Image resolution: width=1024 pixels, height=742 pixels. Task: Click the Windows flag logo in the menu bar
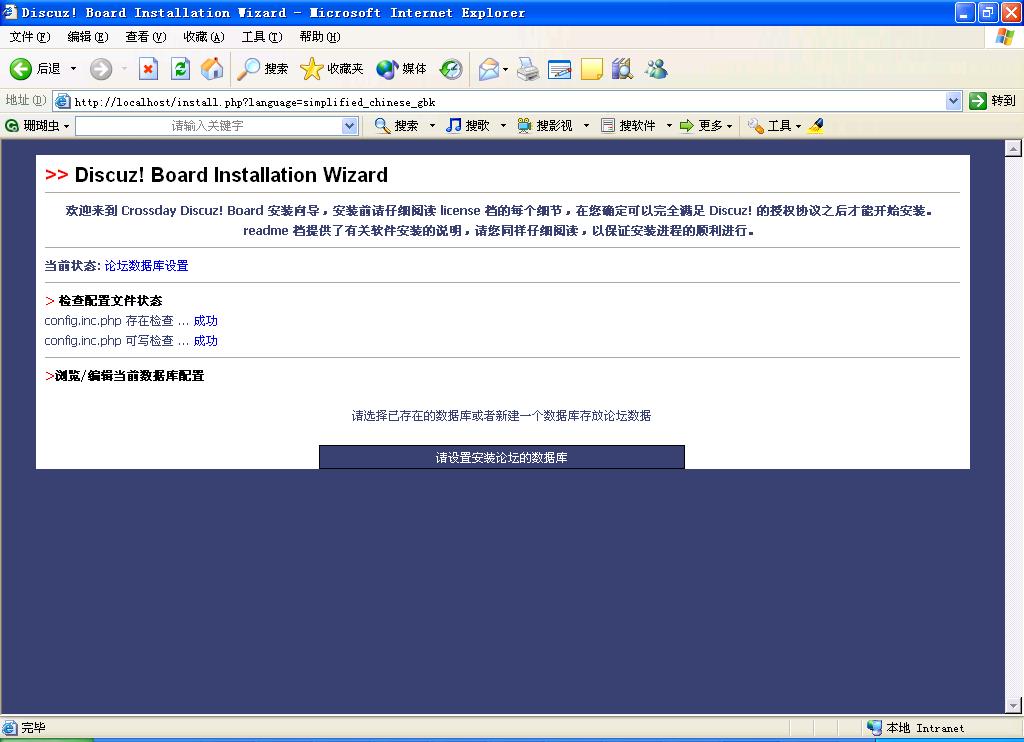pos(1004,37)
